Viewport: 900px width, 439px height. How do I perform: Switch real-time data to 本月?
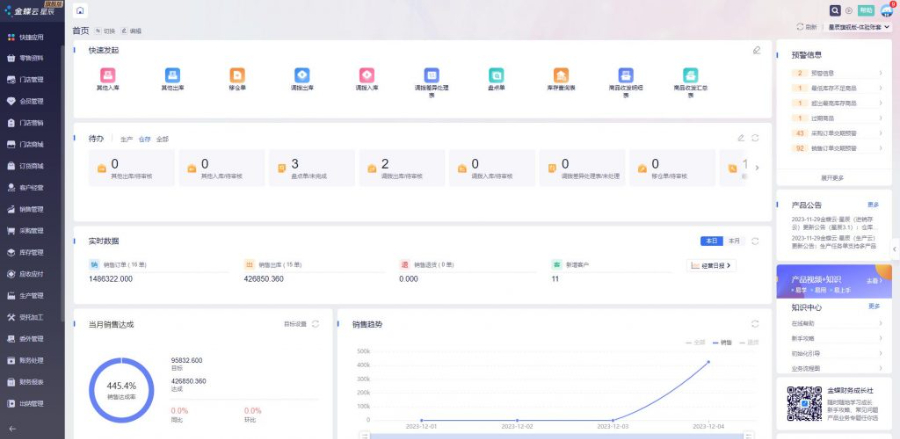(x=734, y=241)
